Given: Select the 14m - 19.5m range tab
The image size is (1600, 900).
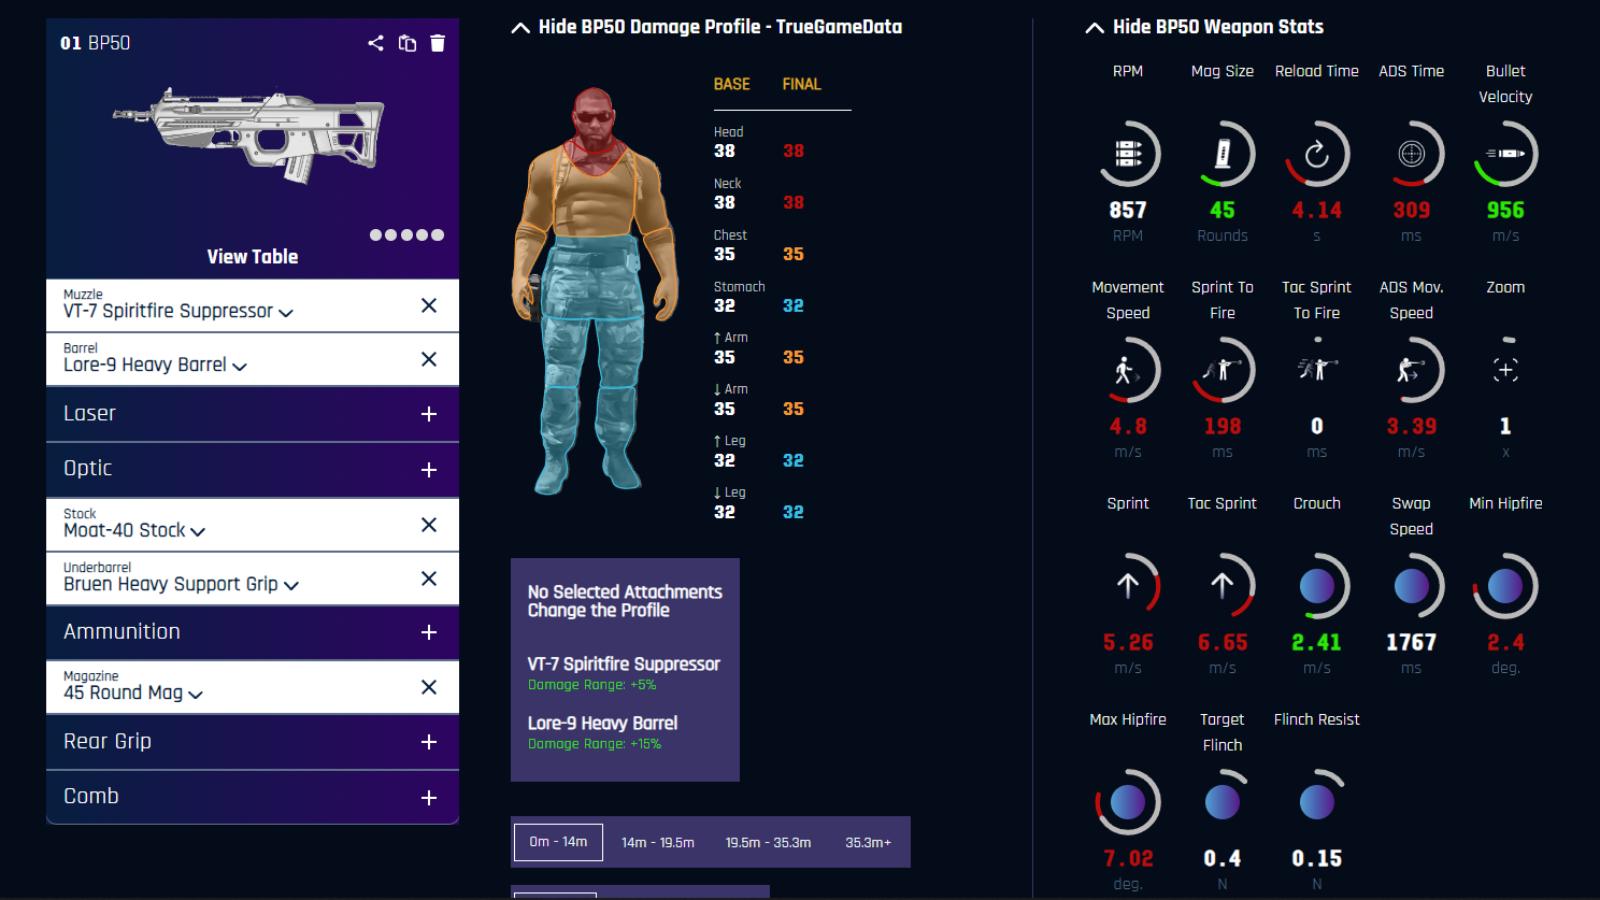Looking at the screenshot, I should 657,843.
